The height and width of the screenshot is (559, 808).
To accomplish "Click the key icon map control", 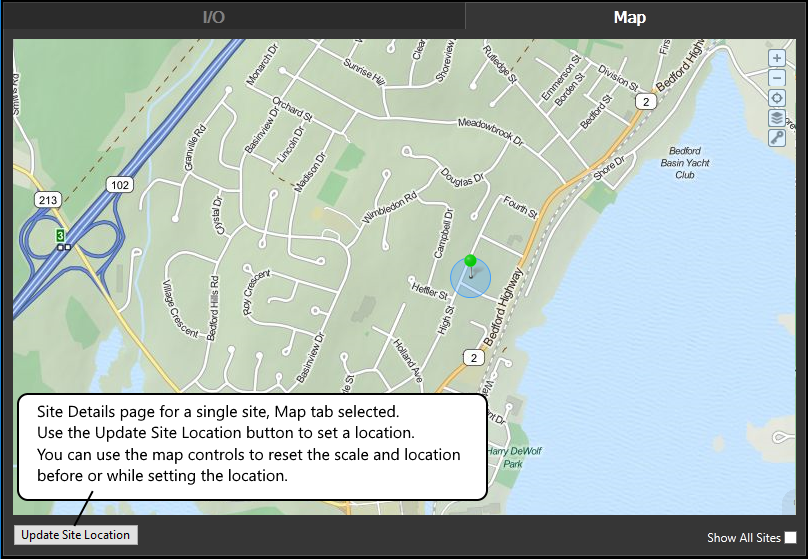I will [776, 138].
